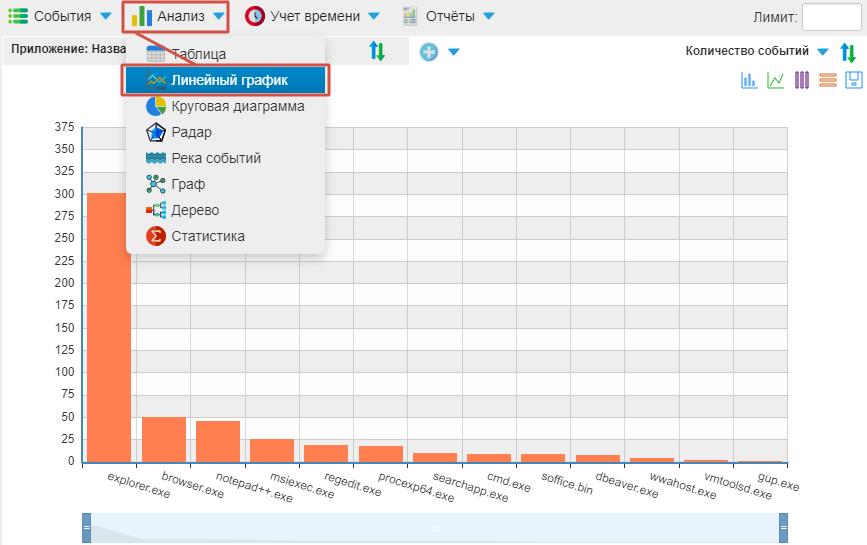Select Линейный график from Анализ menu
This screenshot has width=867, height=545.
[226, 80]
